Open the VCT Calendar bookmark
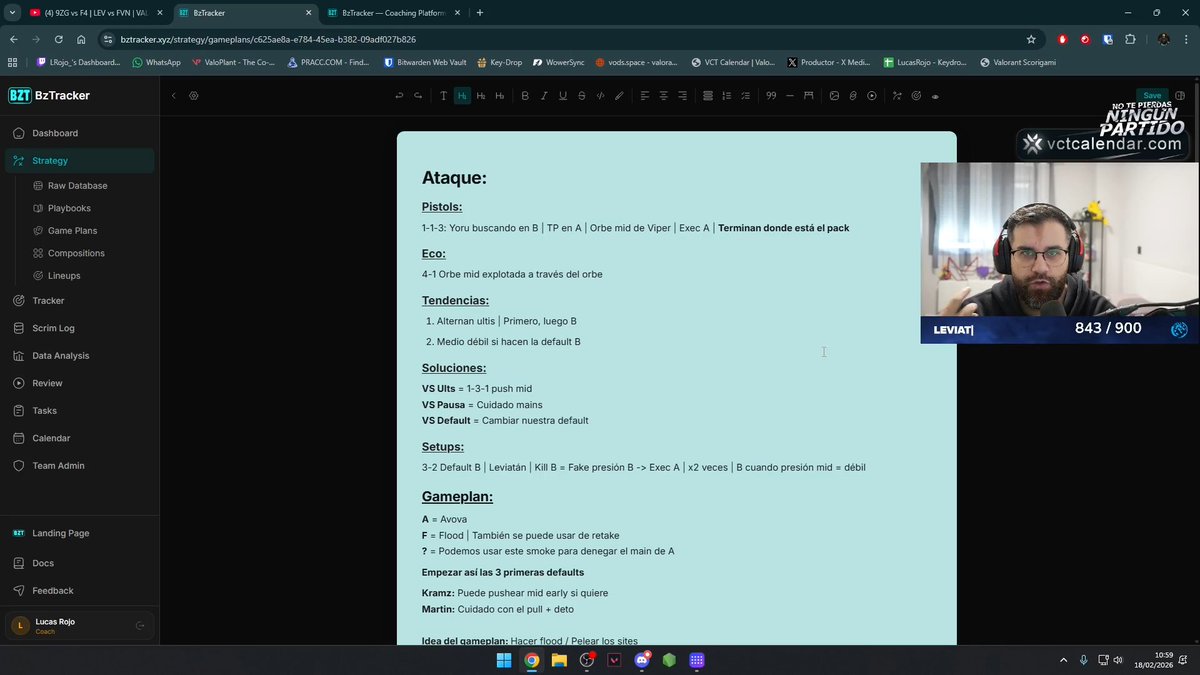Image resolution: width=1200 pixels, height=675 pixels. coord(733,62)
